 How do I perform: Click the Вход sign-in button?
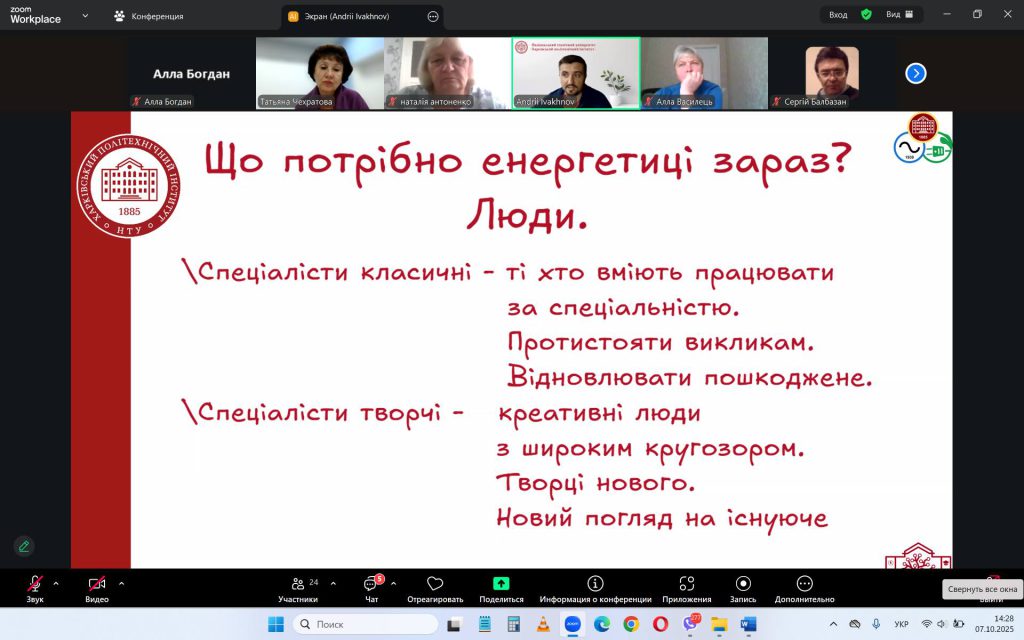tap(838, 14)
